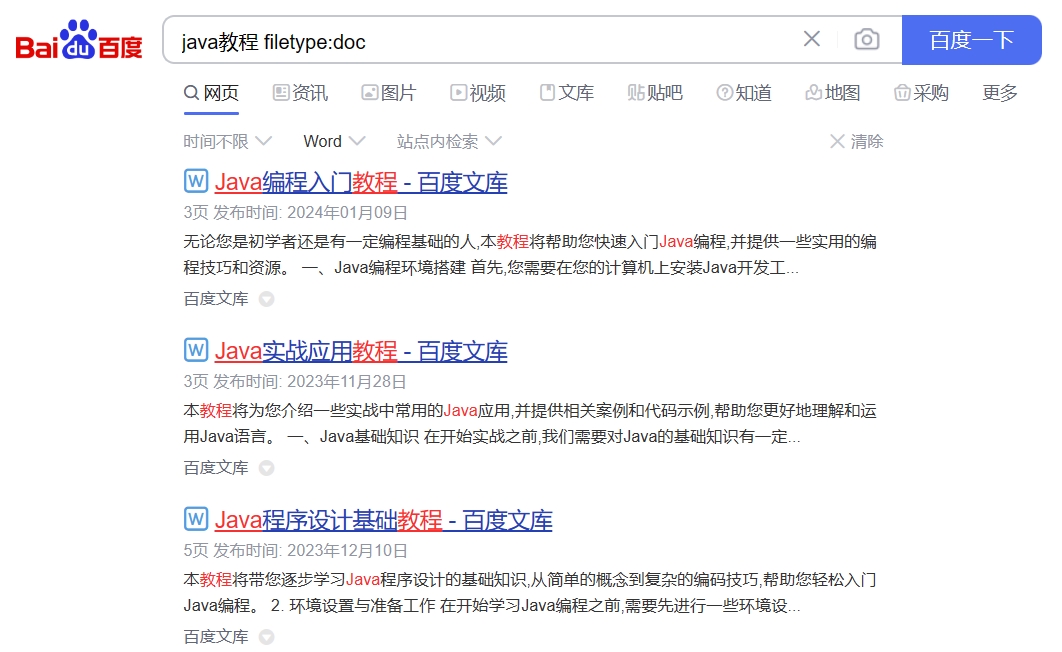This screenshot has height=652, width=1062.
Task: Click the feedback badge under Java程序设计基础教程 result
Action: pyautogui.click(x=265, y=636)
